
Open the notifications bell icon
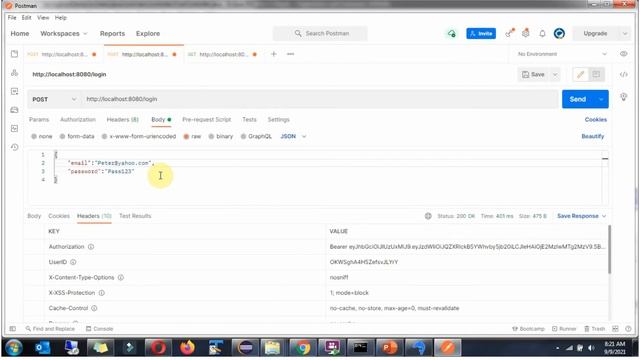click(x=542, y=33)
